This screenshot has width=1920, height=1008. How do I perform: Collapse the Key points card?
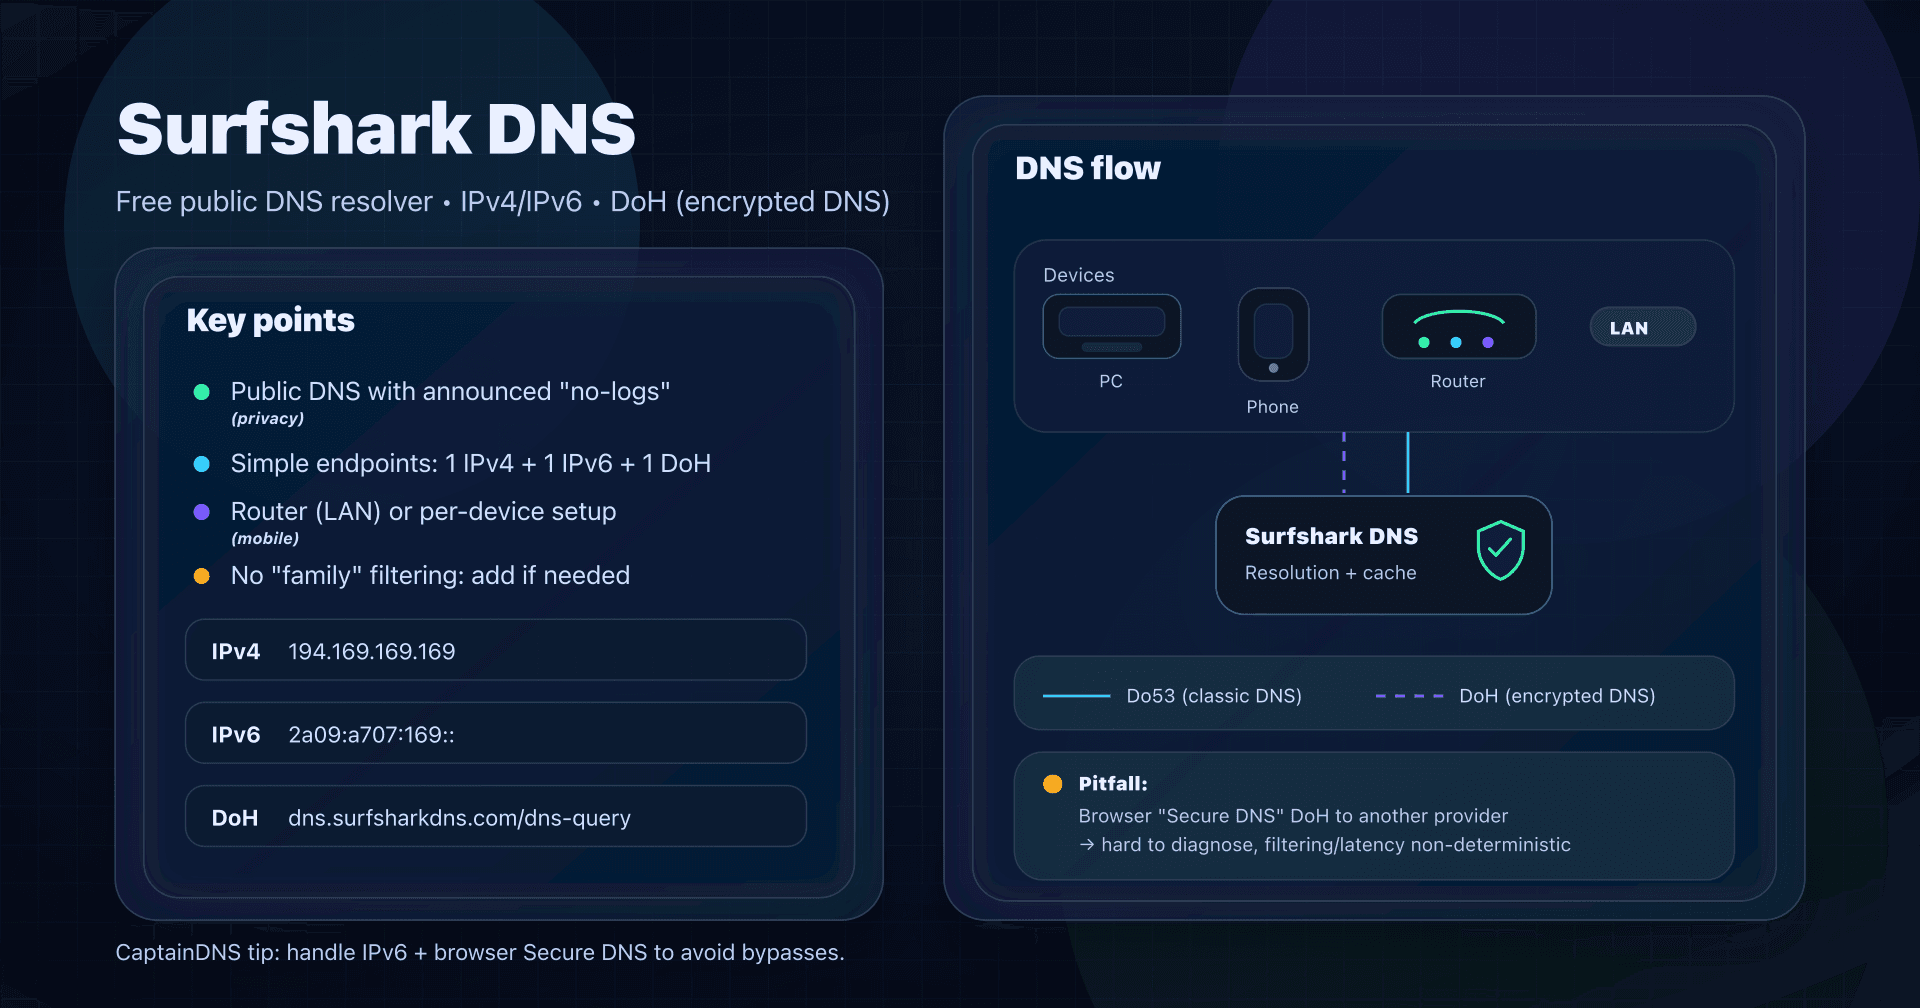click(x=270, y=321)
